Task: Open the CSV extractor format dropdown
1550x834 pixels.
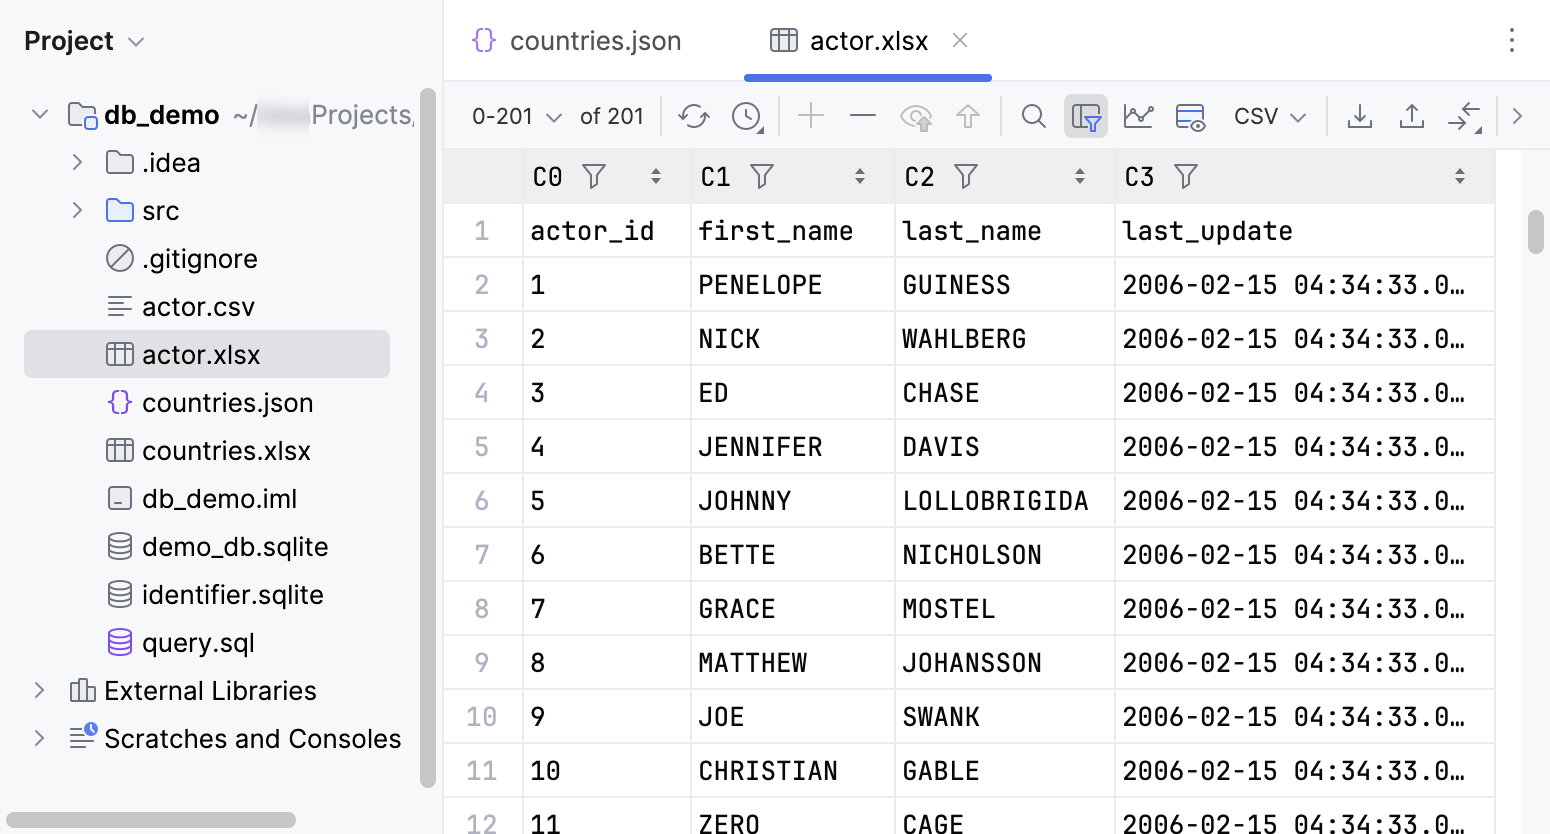Action: click(x=1268, y=116)
